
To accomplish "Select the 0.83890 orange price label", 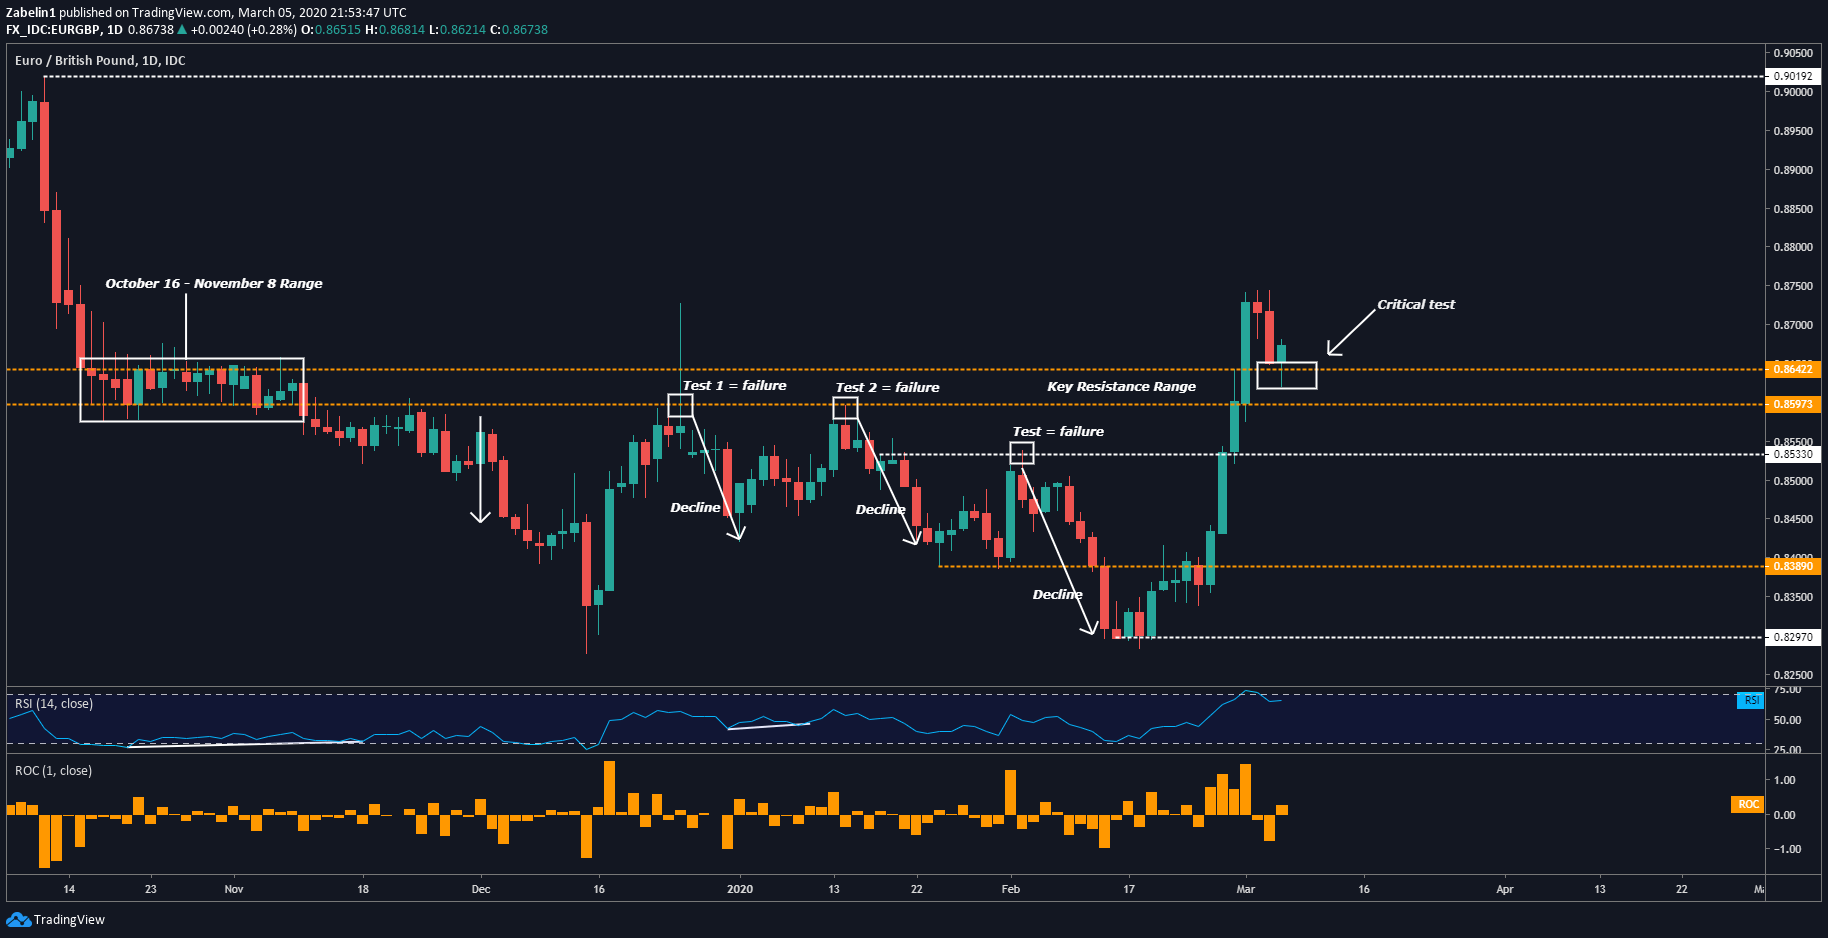I will click(1793, 566).
